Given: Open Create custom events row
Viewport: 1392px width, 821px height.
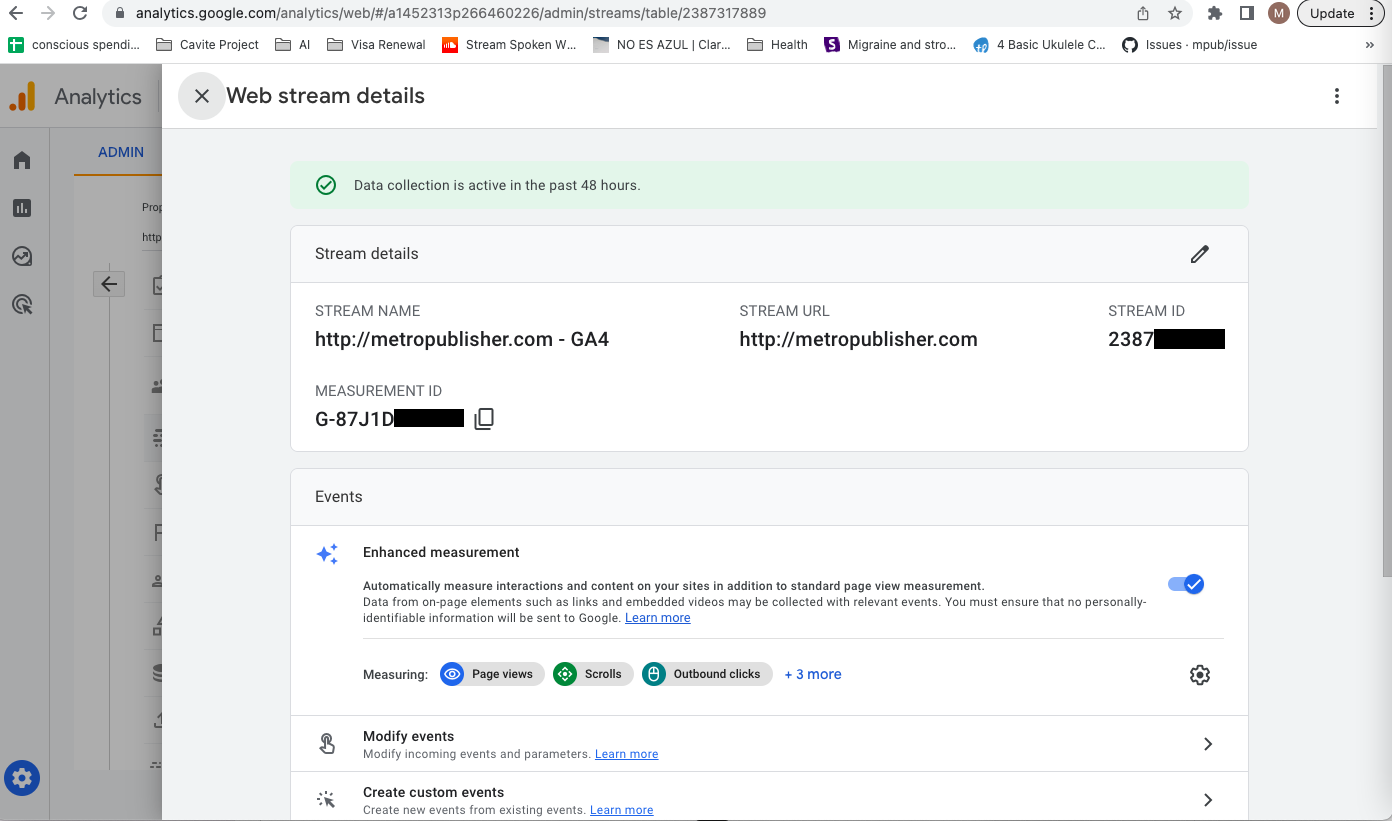Looking at the screenshot, I should coord(769,798).
